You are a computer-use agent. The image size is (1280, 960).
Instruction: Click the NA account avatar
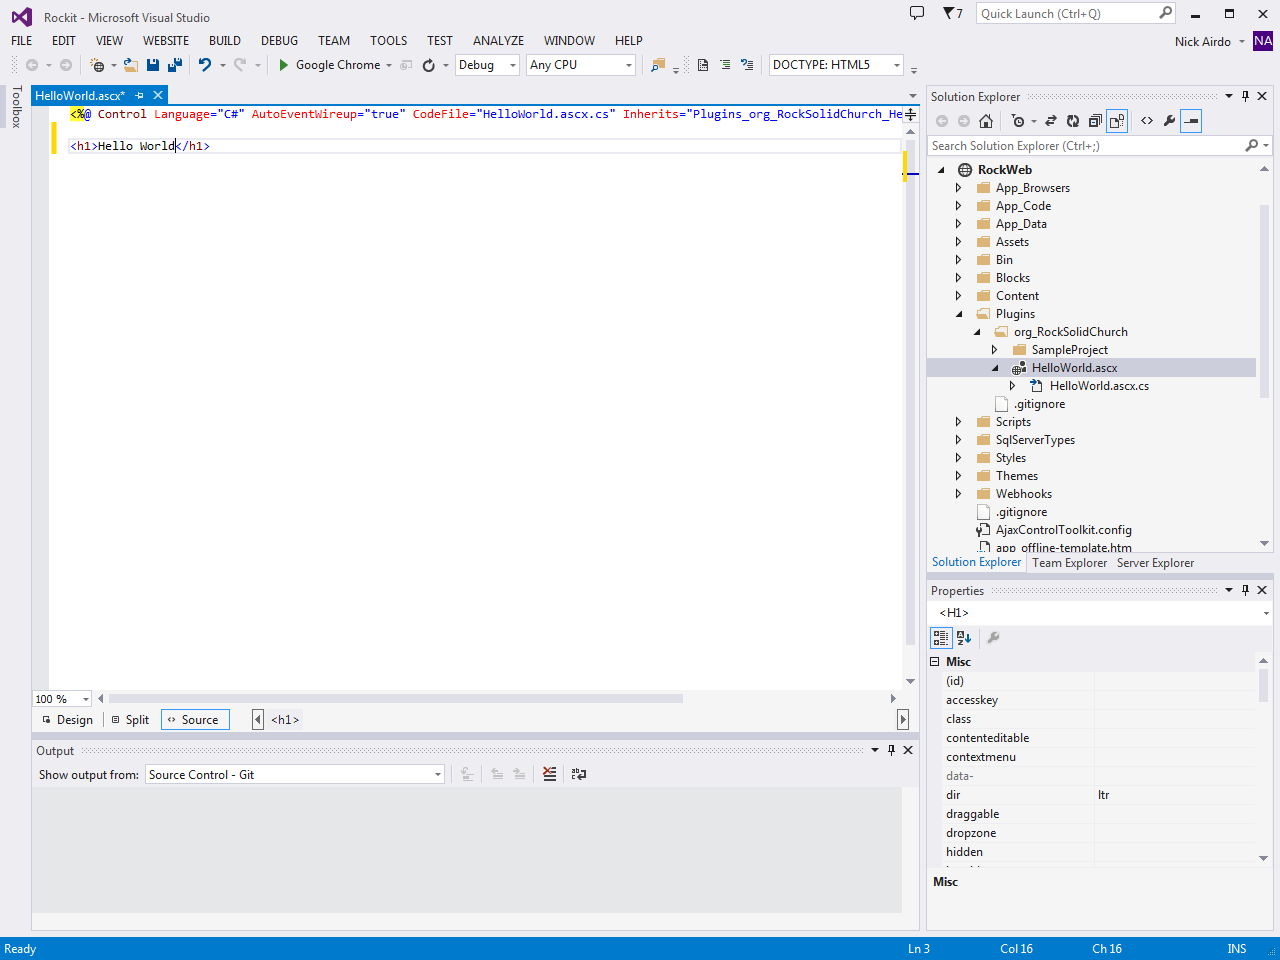[1263, 41]
